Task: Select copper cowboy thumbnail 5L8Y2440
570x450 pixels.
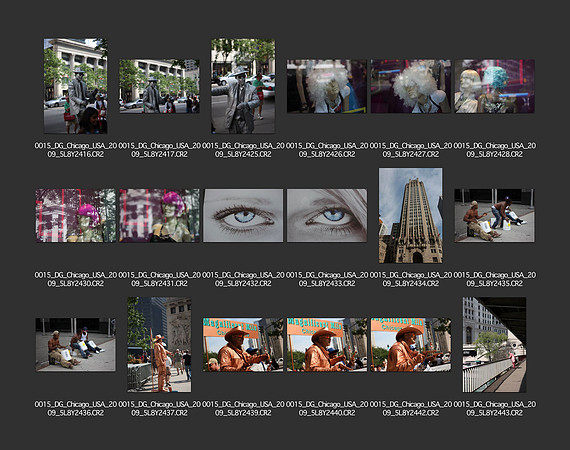Action: pyautogui.click(x=327, y=345)
